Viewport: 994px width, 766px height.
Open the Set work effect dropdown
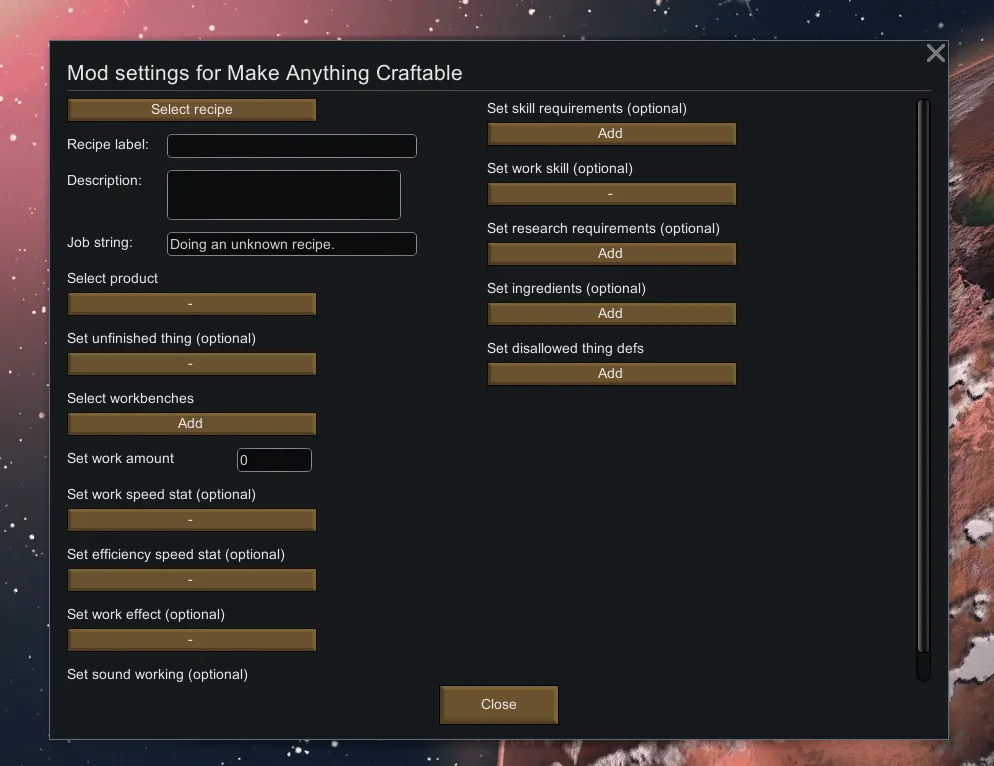click(x=191, y=640)
